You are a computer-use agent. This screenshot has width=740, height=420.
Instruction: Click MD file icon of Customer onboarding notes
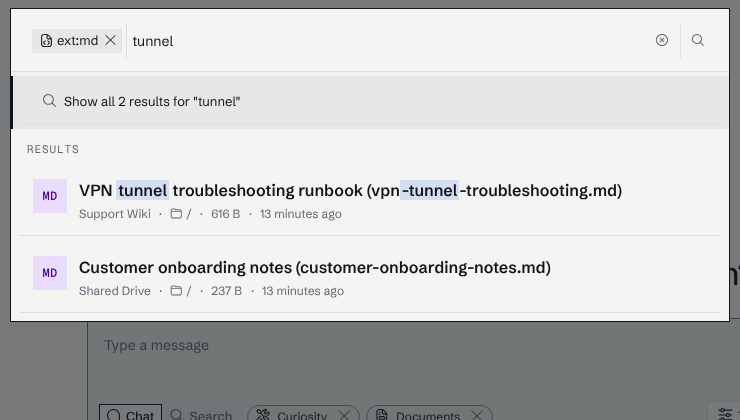click(x=50, y=273)
